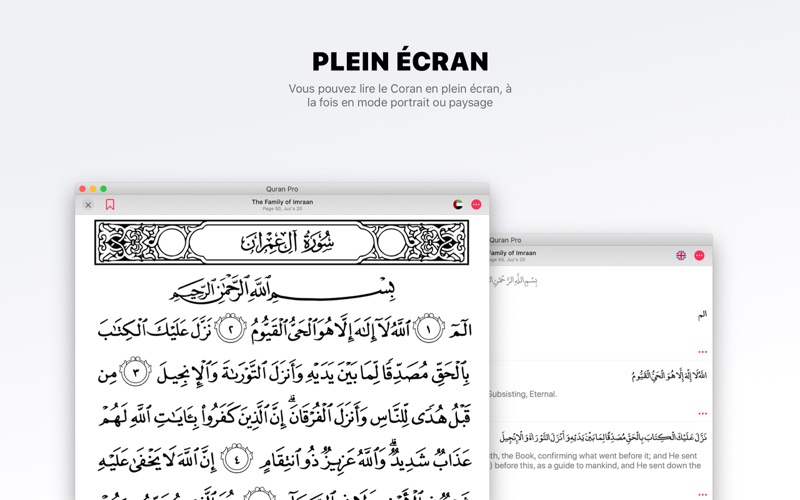Open the three-dot menu under 'Subsisting, Eternal.'
The width and height of the screenshot is (800, 500).
pyautogui.click(x=703, y=414)
